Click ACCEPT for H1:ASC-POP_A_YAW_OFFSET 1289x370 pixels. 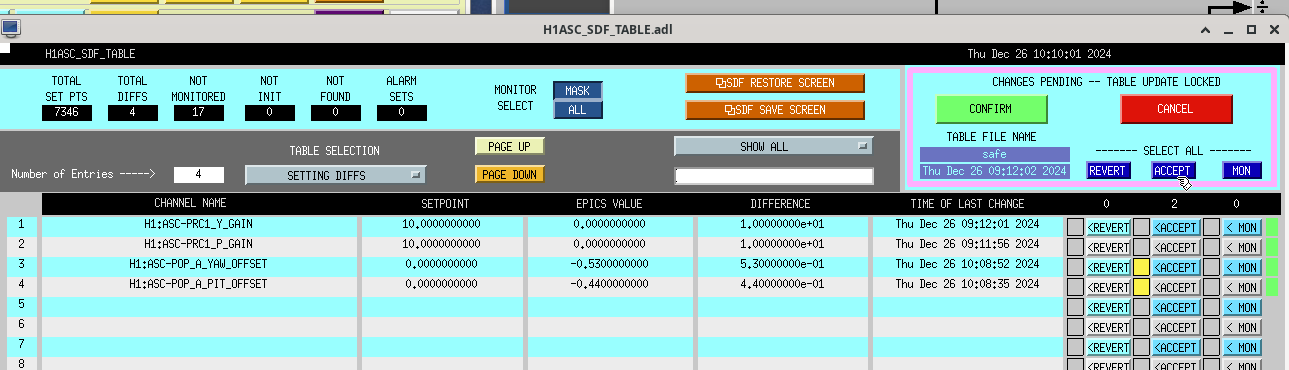pos(1176,267)
